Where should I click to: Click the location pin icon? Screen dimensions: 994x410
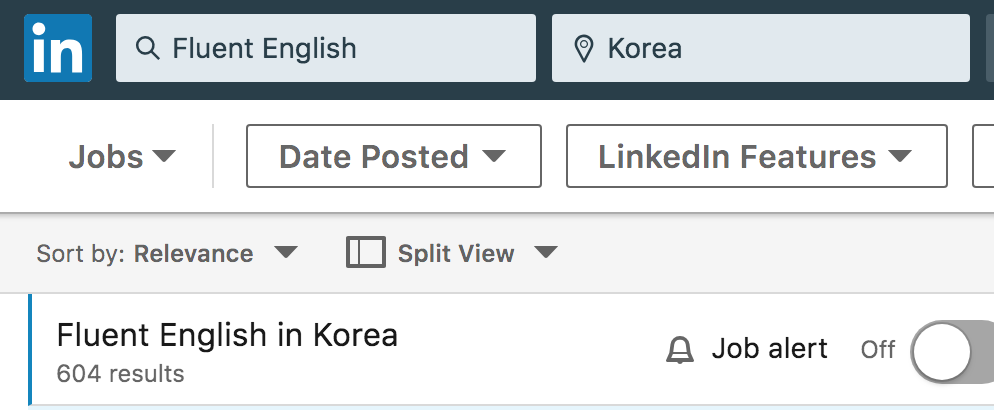pos(583,49)
